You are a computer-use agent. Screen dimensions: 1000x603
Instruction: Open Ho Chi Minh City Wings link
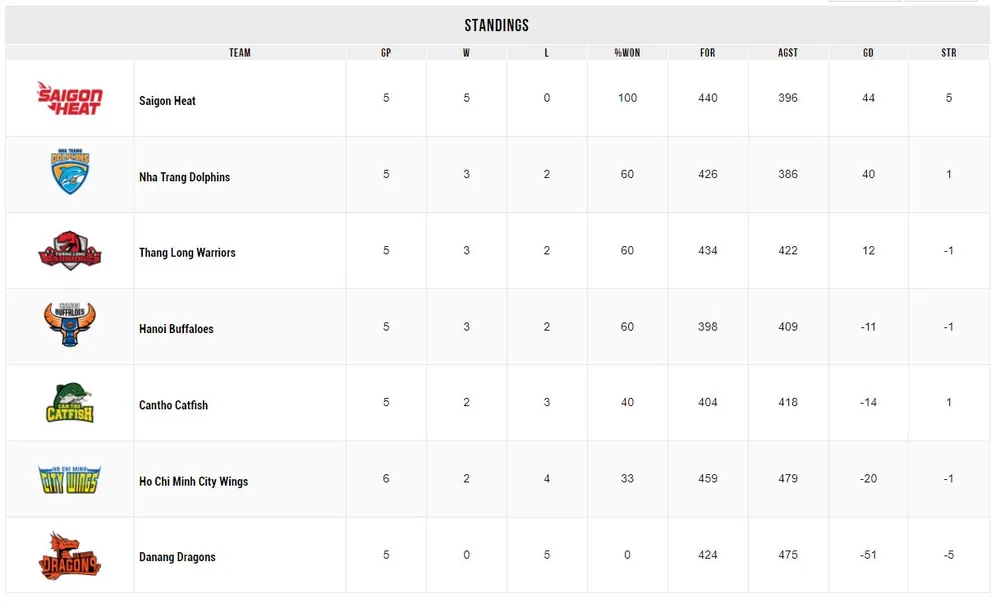point(193,481)
